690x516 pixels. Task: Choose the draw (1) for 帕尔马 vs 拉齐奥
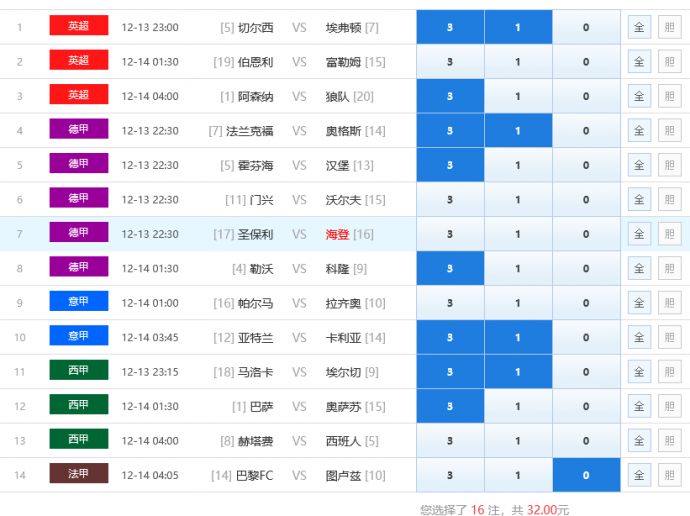point(517,303)
